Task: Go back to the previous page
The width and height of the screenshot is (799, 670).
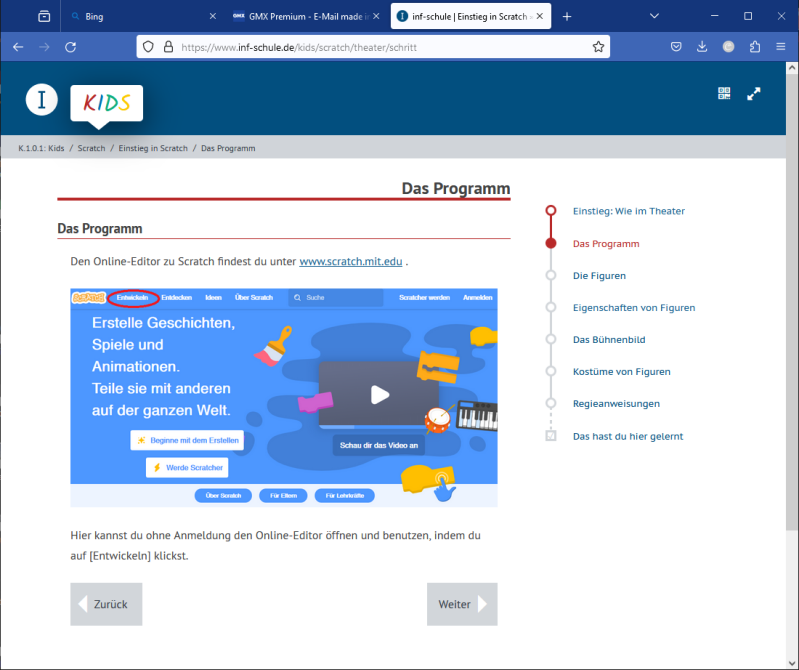Action: pyautogui.click(x=18, y=47)
